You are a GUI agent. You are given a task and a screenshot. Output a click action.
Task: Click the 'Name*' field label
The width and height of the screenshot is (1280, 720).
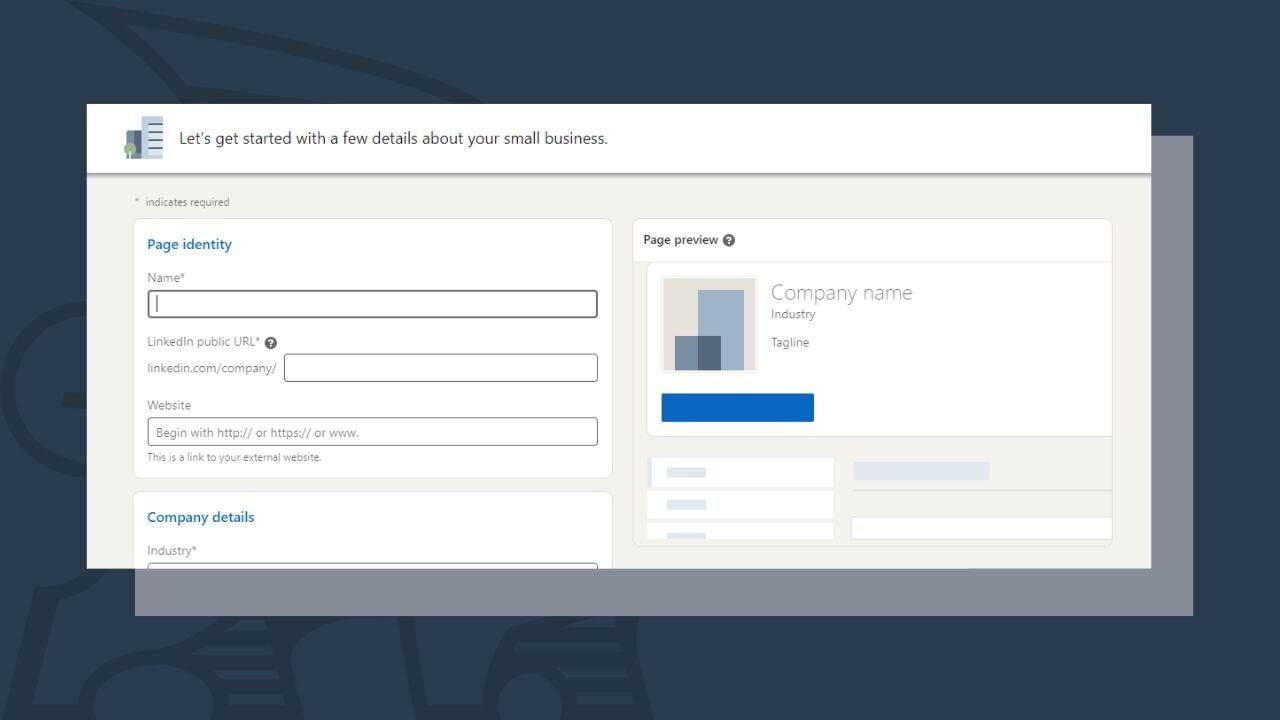166,278
